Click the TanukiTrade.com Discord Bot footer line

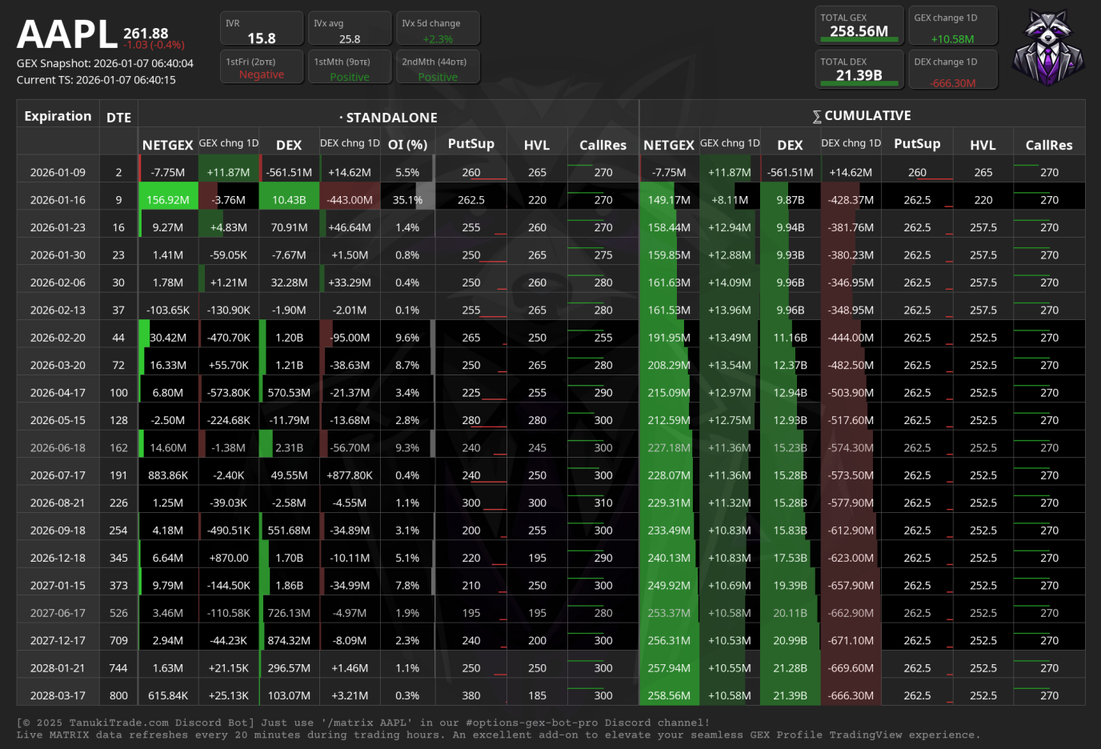pos(363,722)
